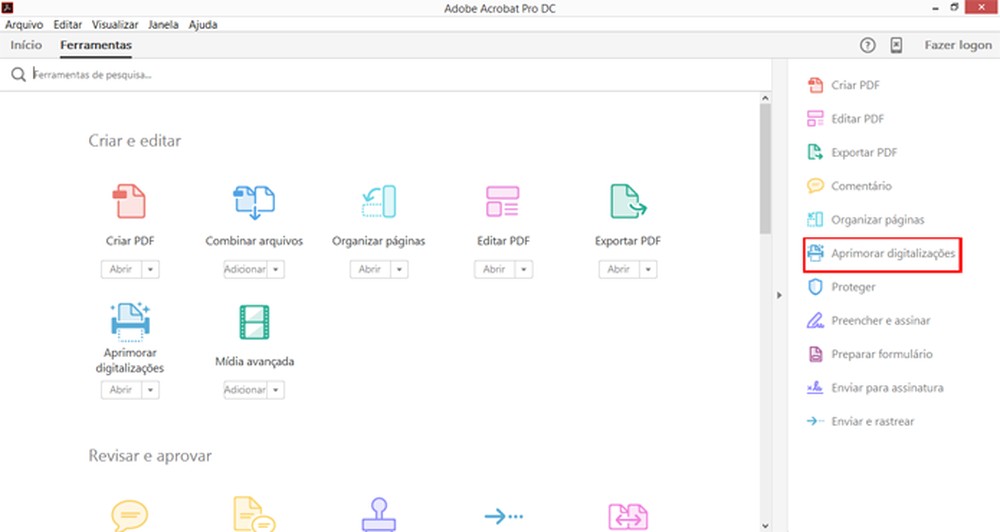Click the vertical scrollbar thumb of tools list
Image resolution: width=1000 pixels, height=532 pixels.
coord(765,168)
